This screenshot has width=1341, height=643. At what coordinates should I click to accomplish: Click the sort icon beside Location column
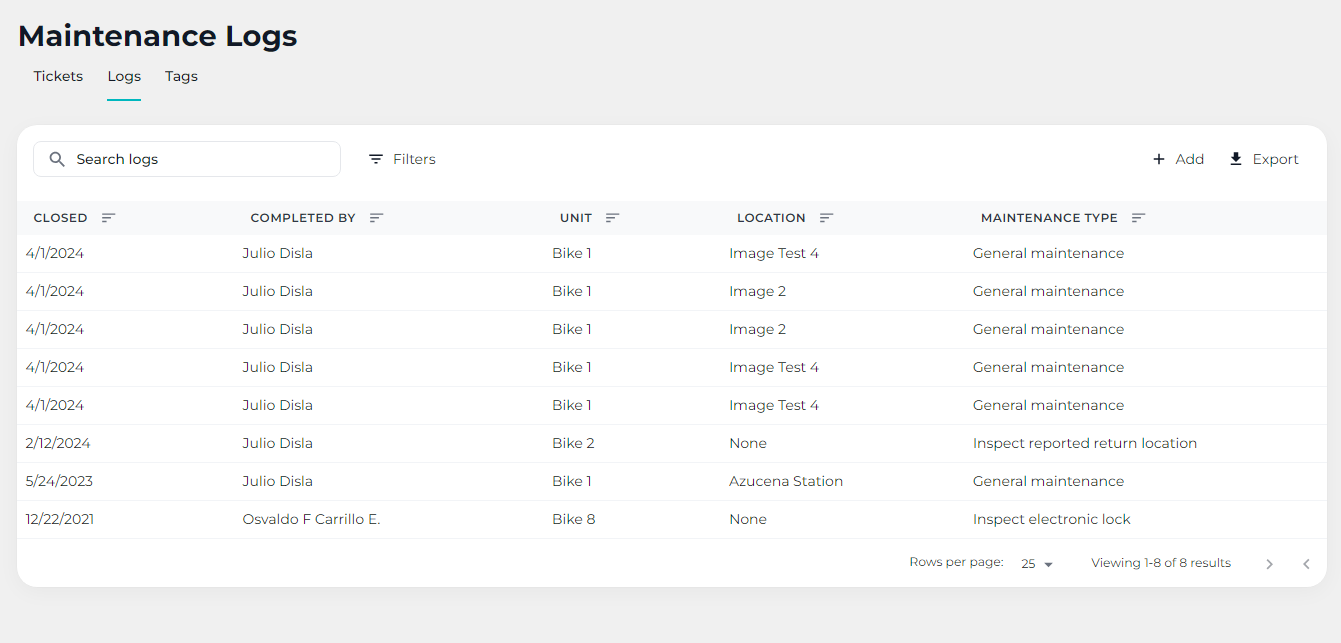pos(826,218)
